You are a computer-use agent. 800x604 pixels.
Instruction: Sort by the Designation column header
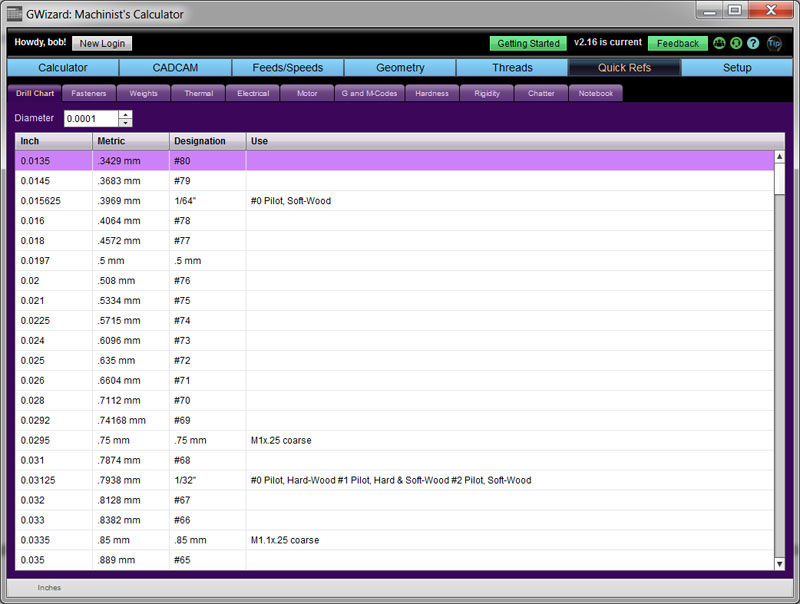[x=207, y=141]
